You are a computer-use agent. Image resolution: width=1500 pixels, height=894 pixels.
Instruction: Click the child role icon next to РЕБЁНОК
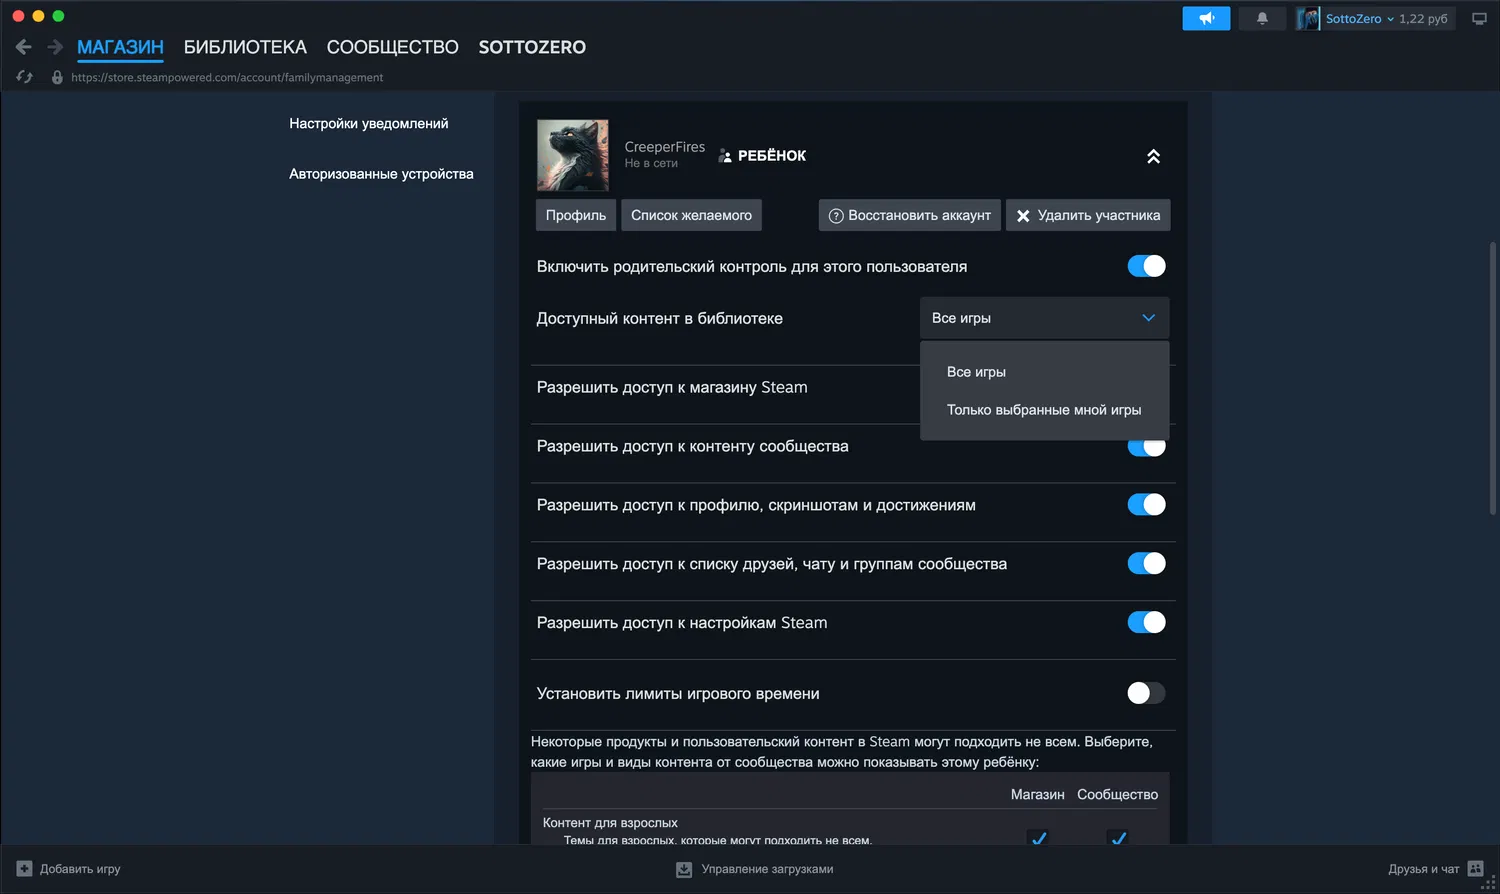click(726, 155)
